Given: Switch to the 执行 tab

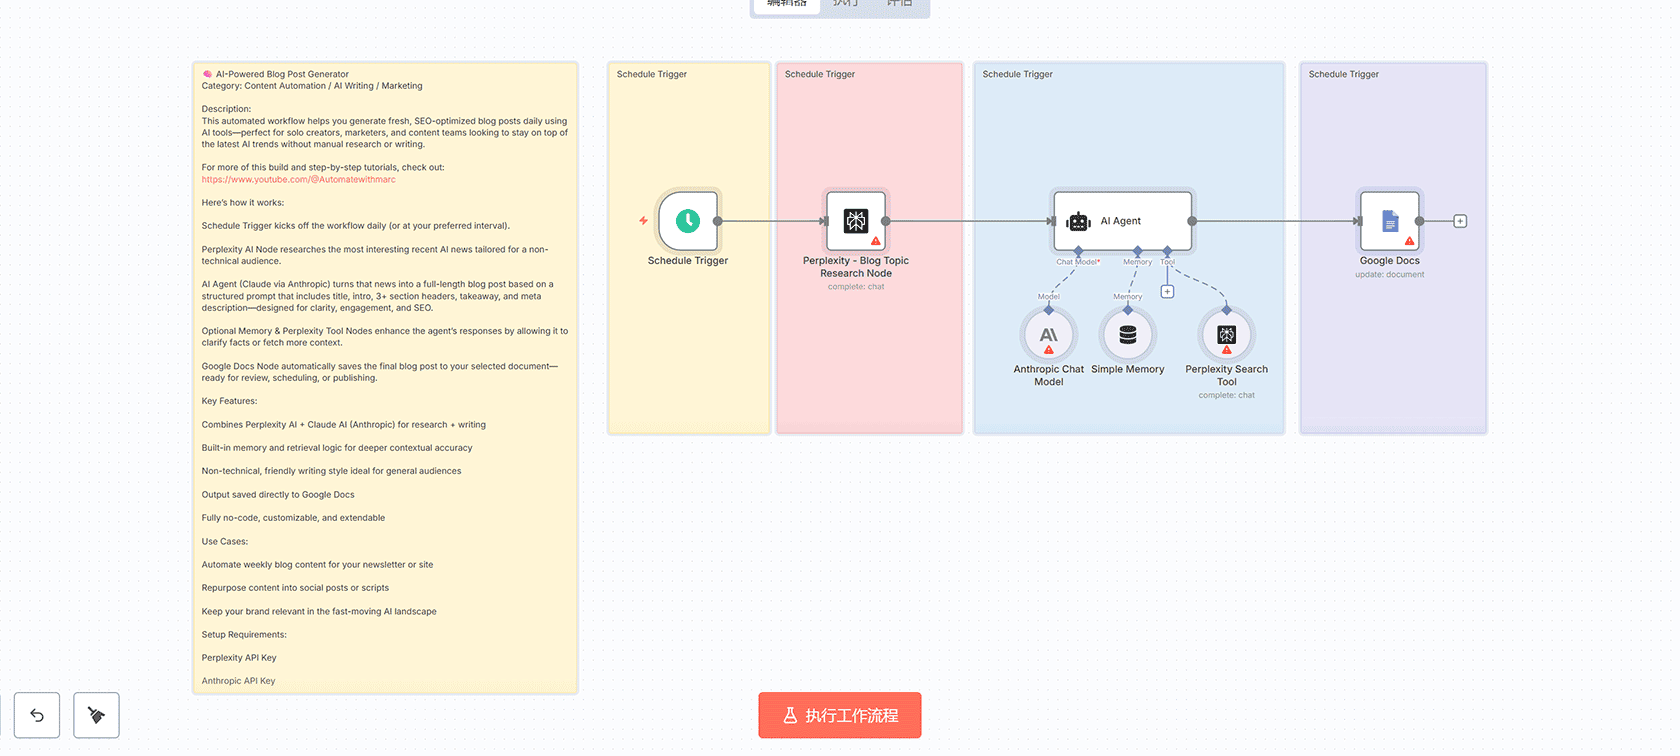Looking at the screenshot, I should pyautogui.click(x=845, y=4).
